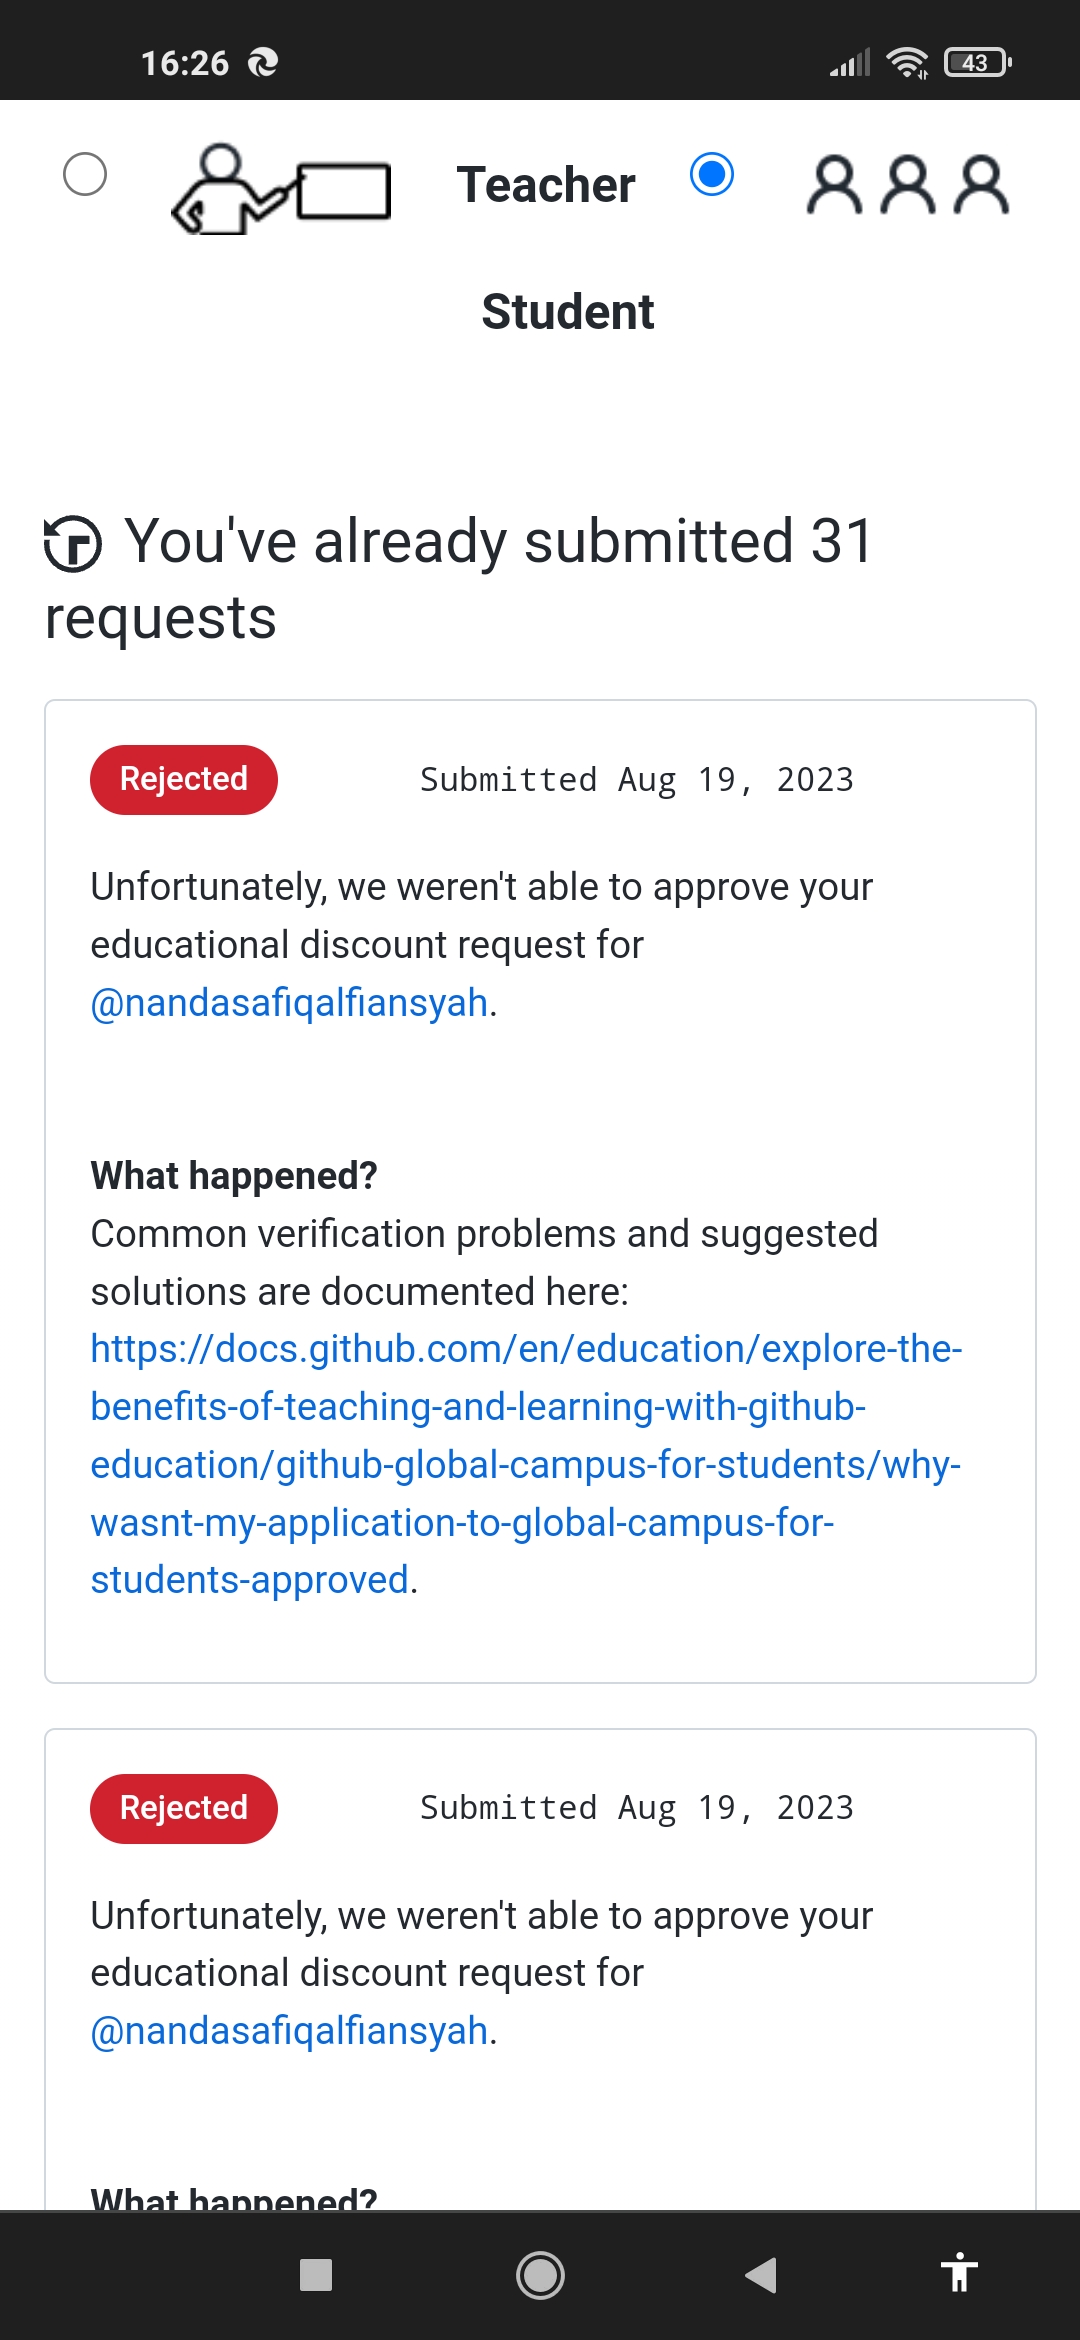1080x2340 pixels.
Task: Click the second Rejected status badge
Action: (x=183, y=1807)
